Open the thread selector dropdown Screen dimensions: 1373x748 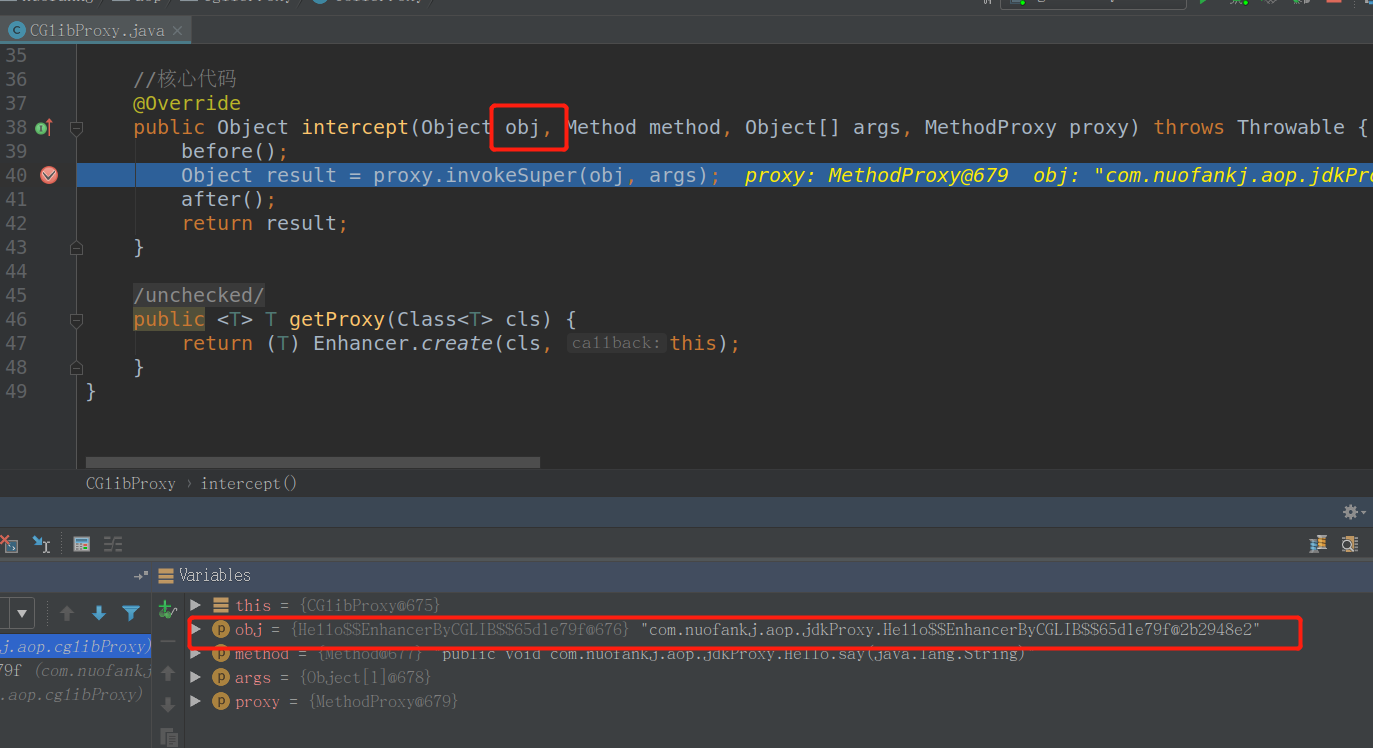[22, 613]
